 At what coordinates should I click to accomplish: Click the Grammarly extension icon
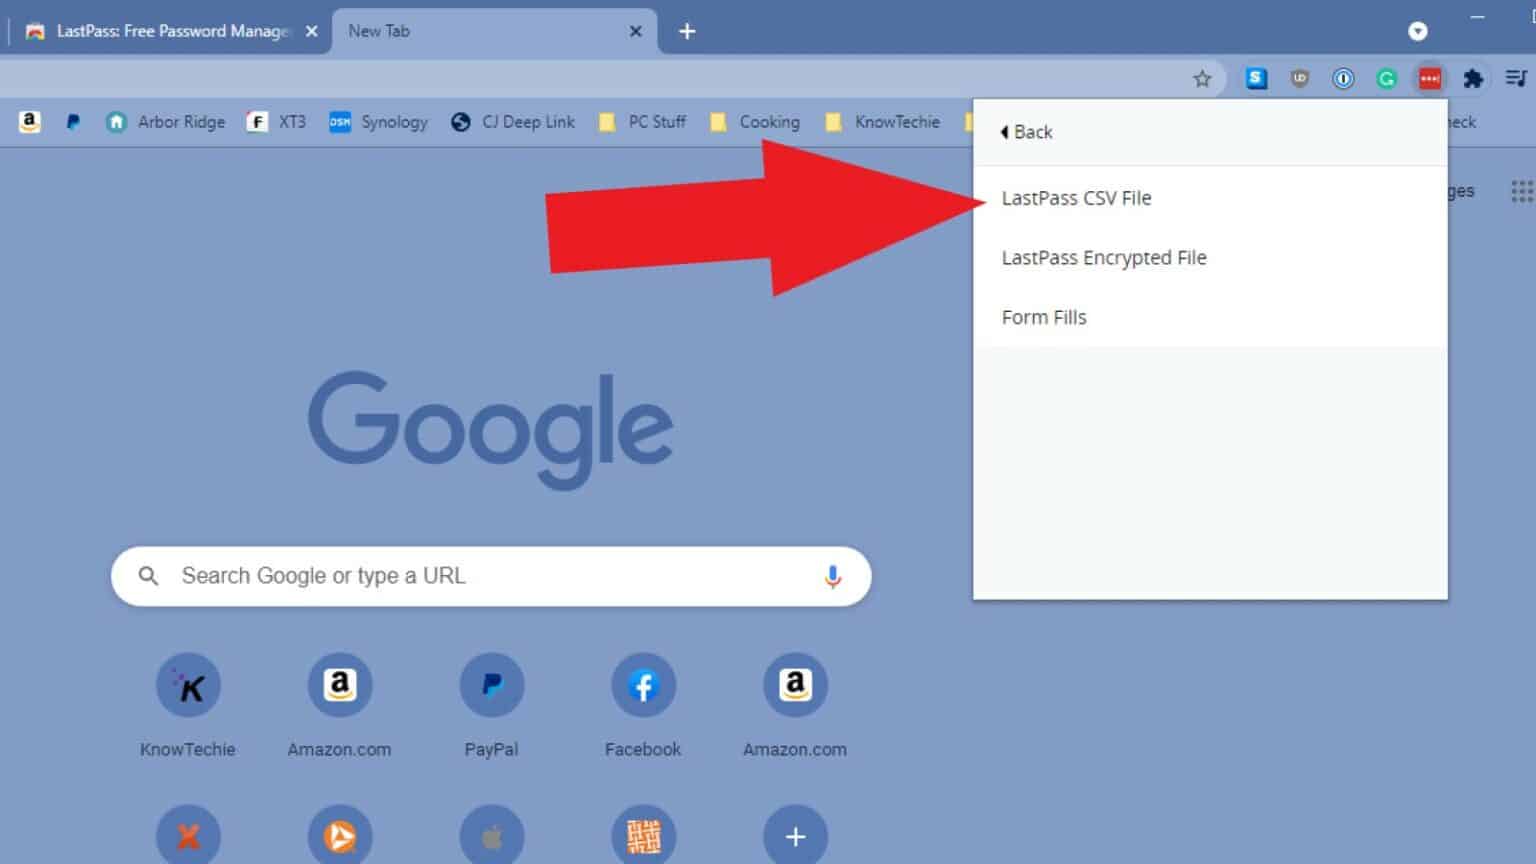point(1386,78)
